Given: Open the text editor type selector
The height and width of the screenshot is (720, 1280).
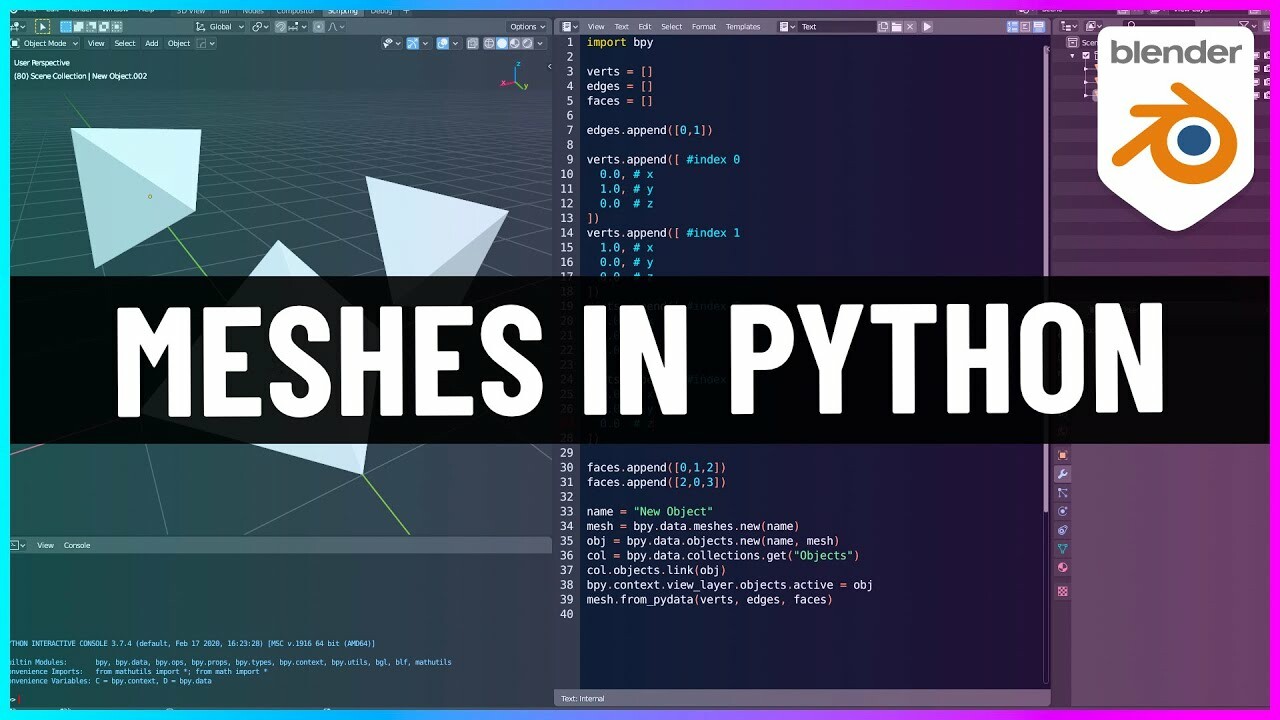Looking at the screenshot, I should pyautogui.click(x=568, y=26).
